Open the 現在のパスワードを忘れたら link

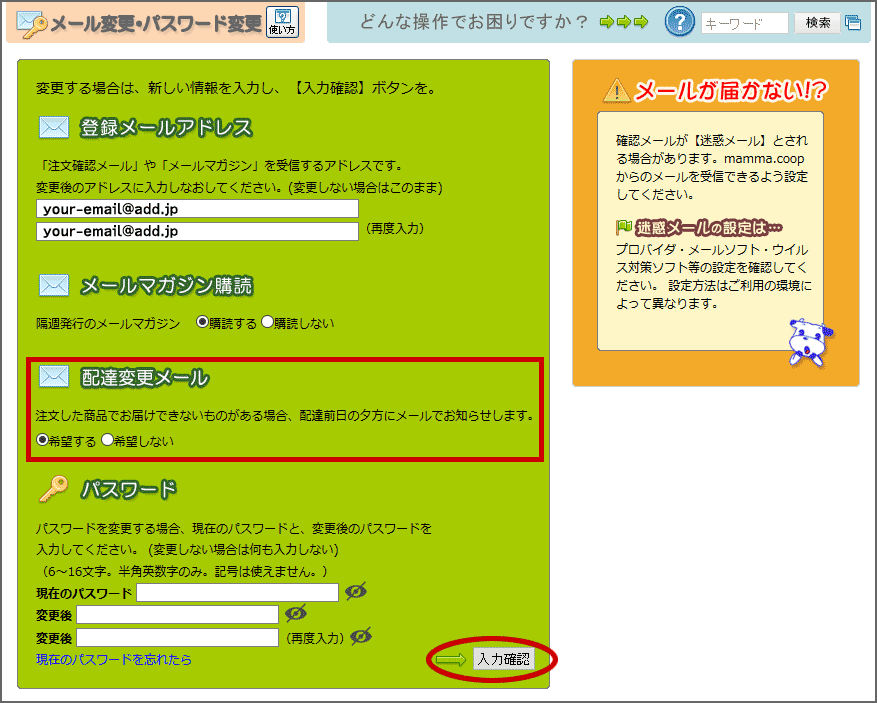tap(114, 659)
